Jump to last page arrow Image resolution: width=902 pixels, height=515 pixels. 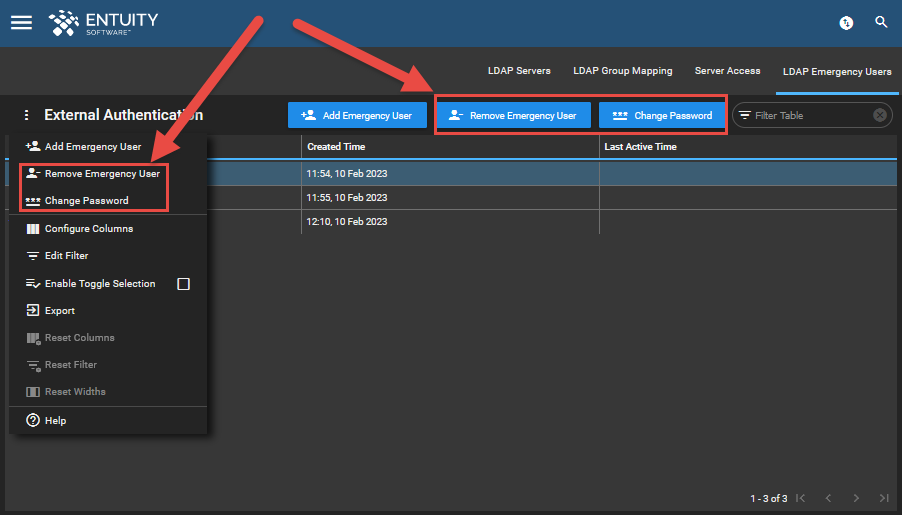pos(884,498)
